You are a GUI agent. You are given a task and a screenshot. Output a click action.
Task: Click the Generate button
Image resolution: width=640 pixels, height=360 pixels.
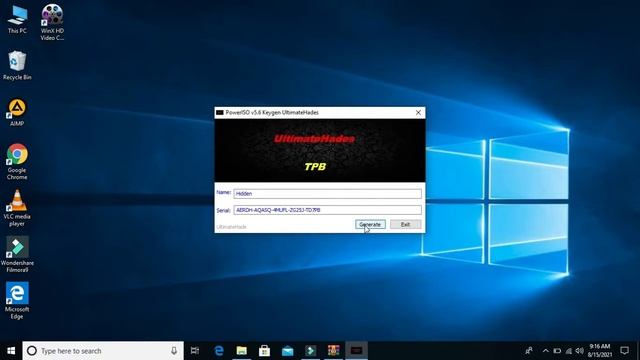(370, 224)
